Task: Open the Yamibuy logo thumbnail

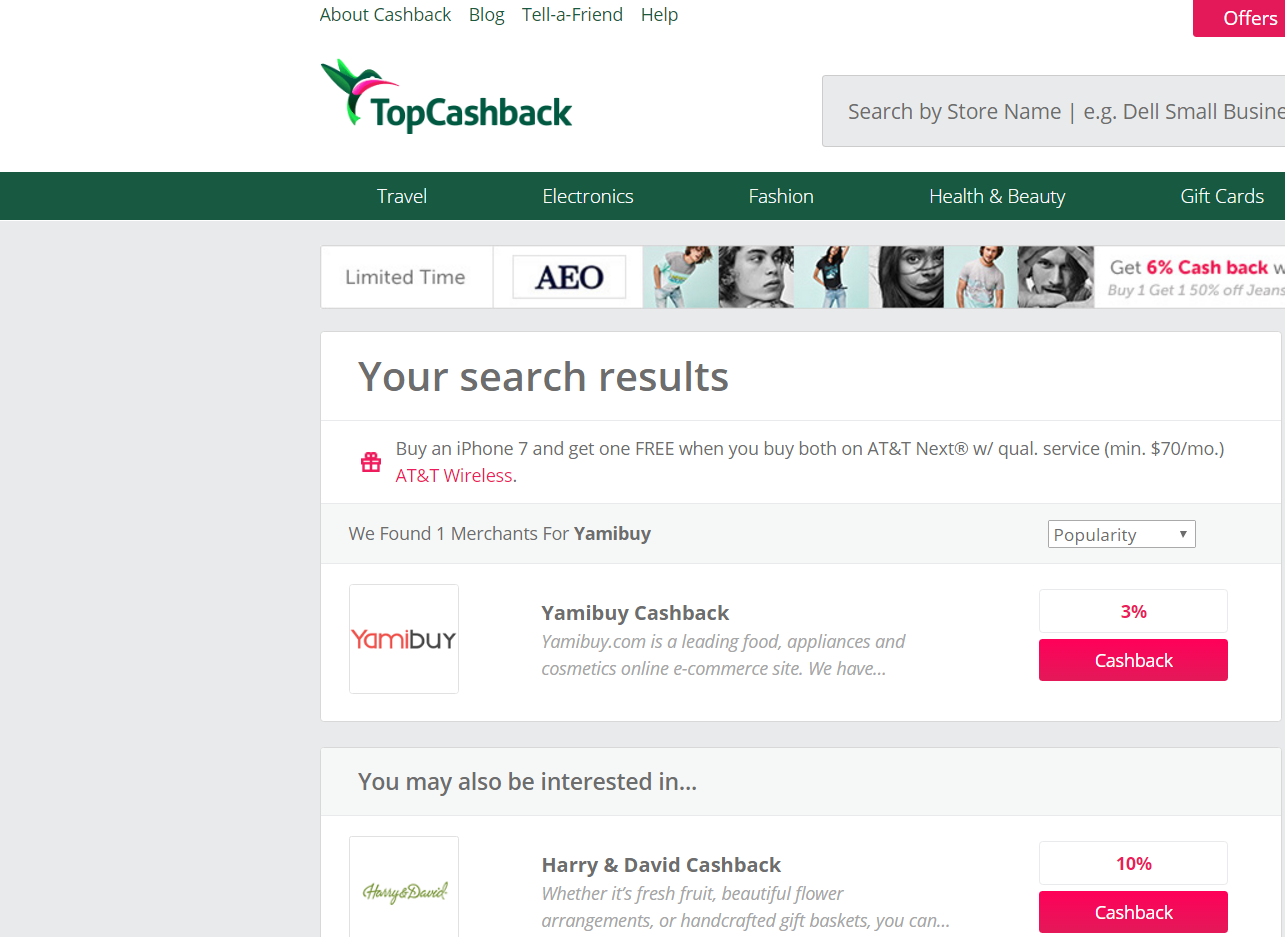Action: pos(404,639)
